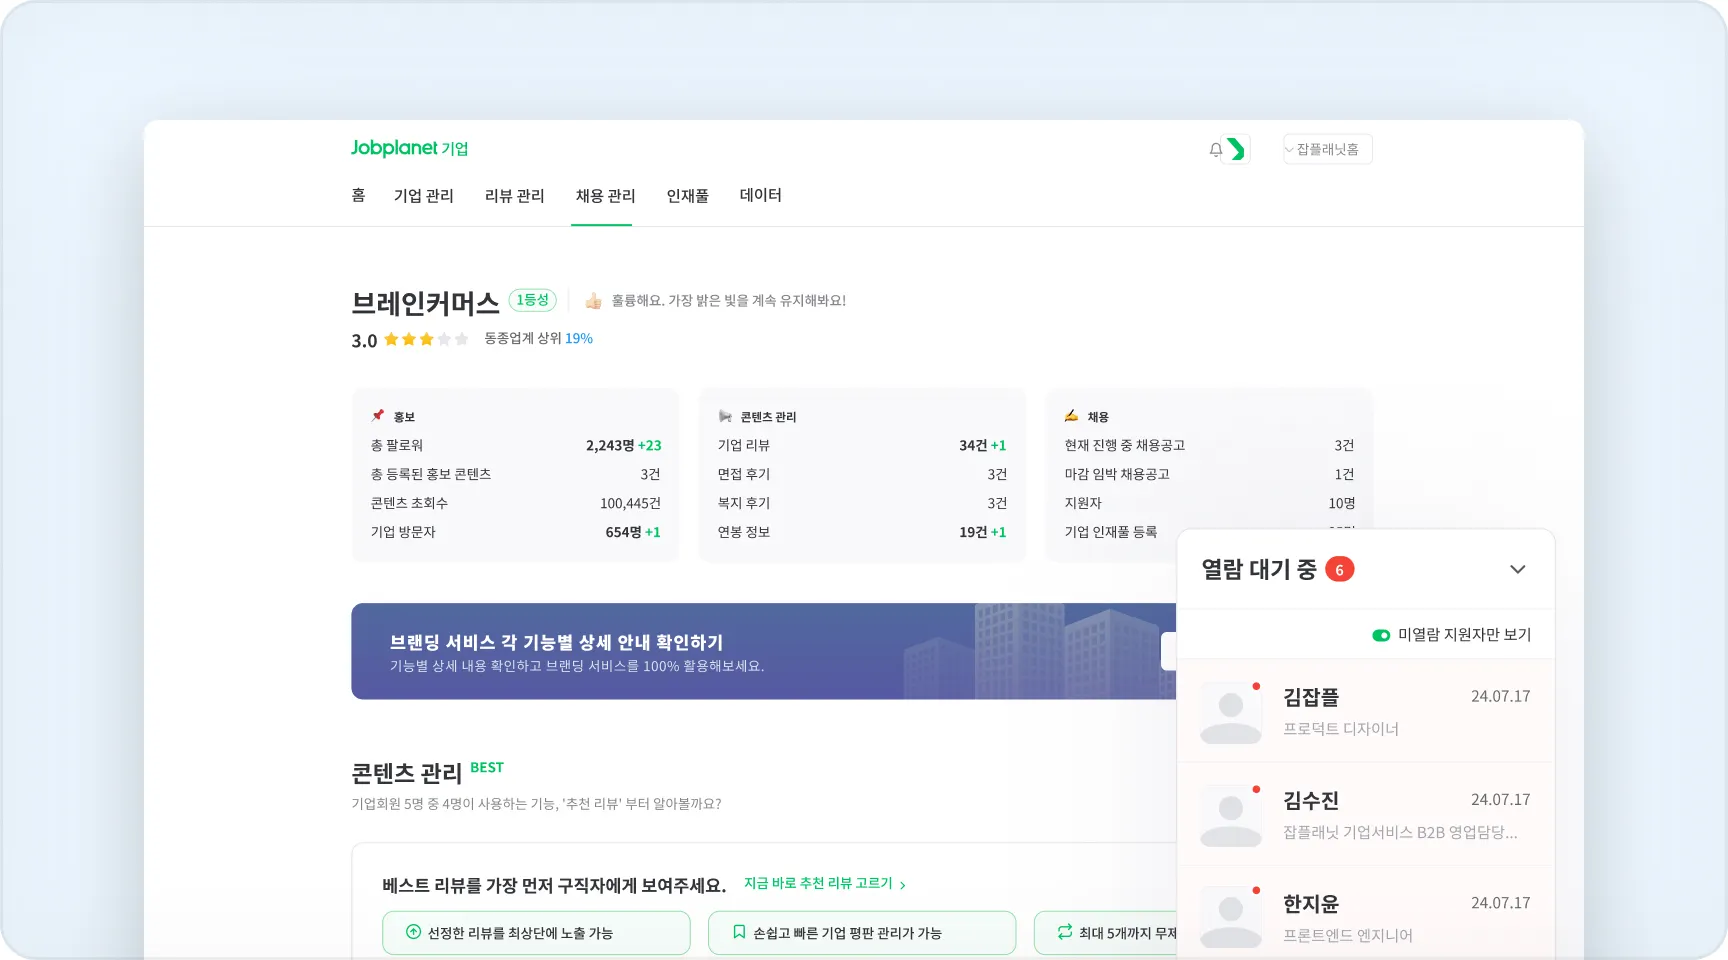Click the 10명 applicant count
Image resolution: width=1728 pixels, height=960 pixels.
[x=1342, y=504]
